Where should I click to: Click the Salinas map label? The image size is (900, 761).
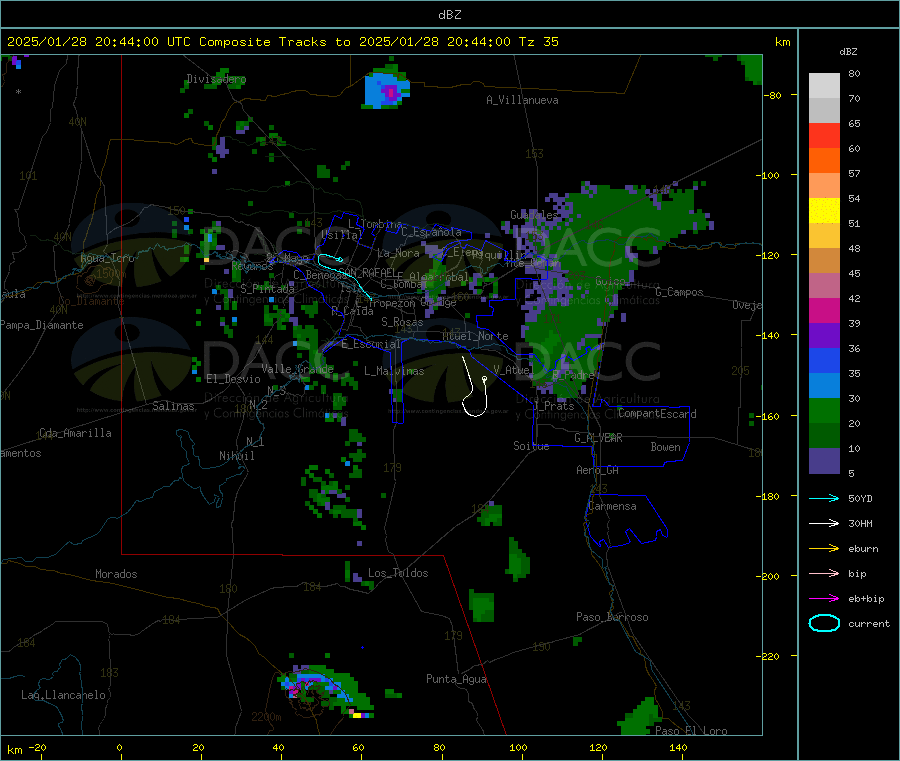(173, 406)
